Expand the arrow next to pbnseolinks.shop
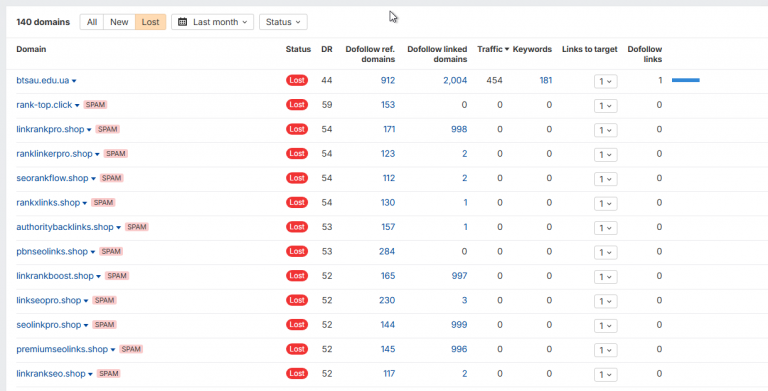Viewport: 768px width, 391px height. [x=93, y=252]
